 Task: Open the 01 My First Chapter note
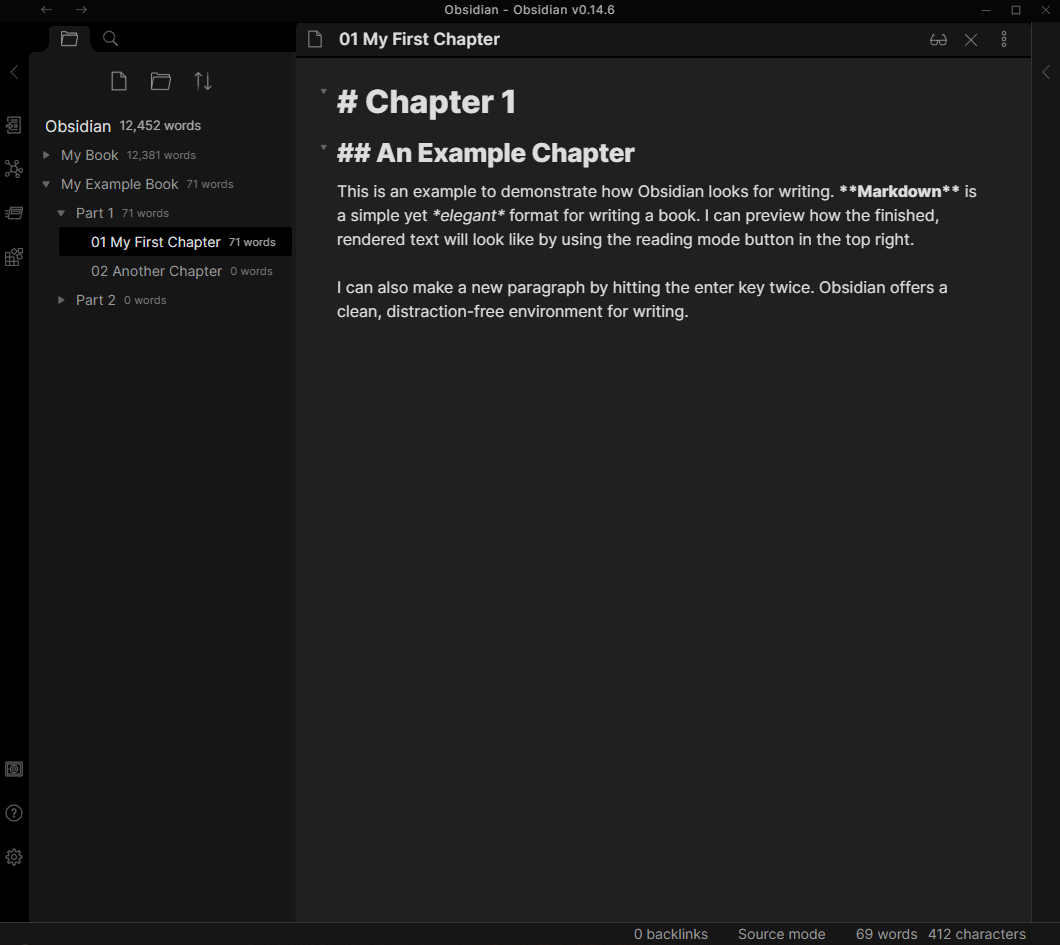(x=175, y=242)
